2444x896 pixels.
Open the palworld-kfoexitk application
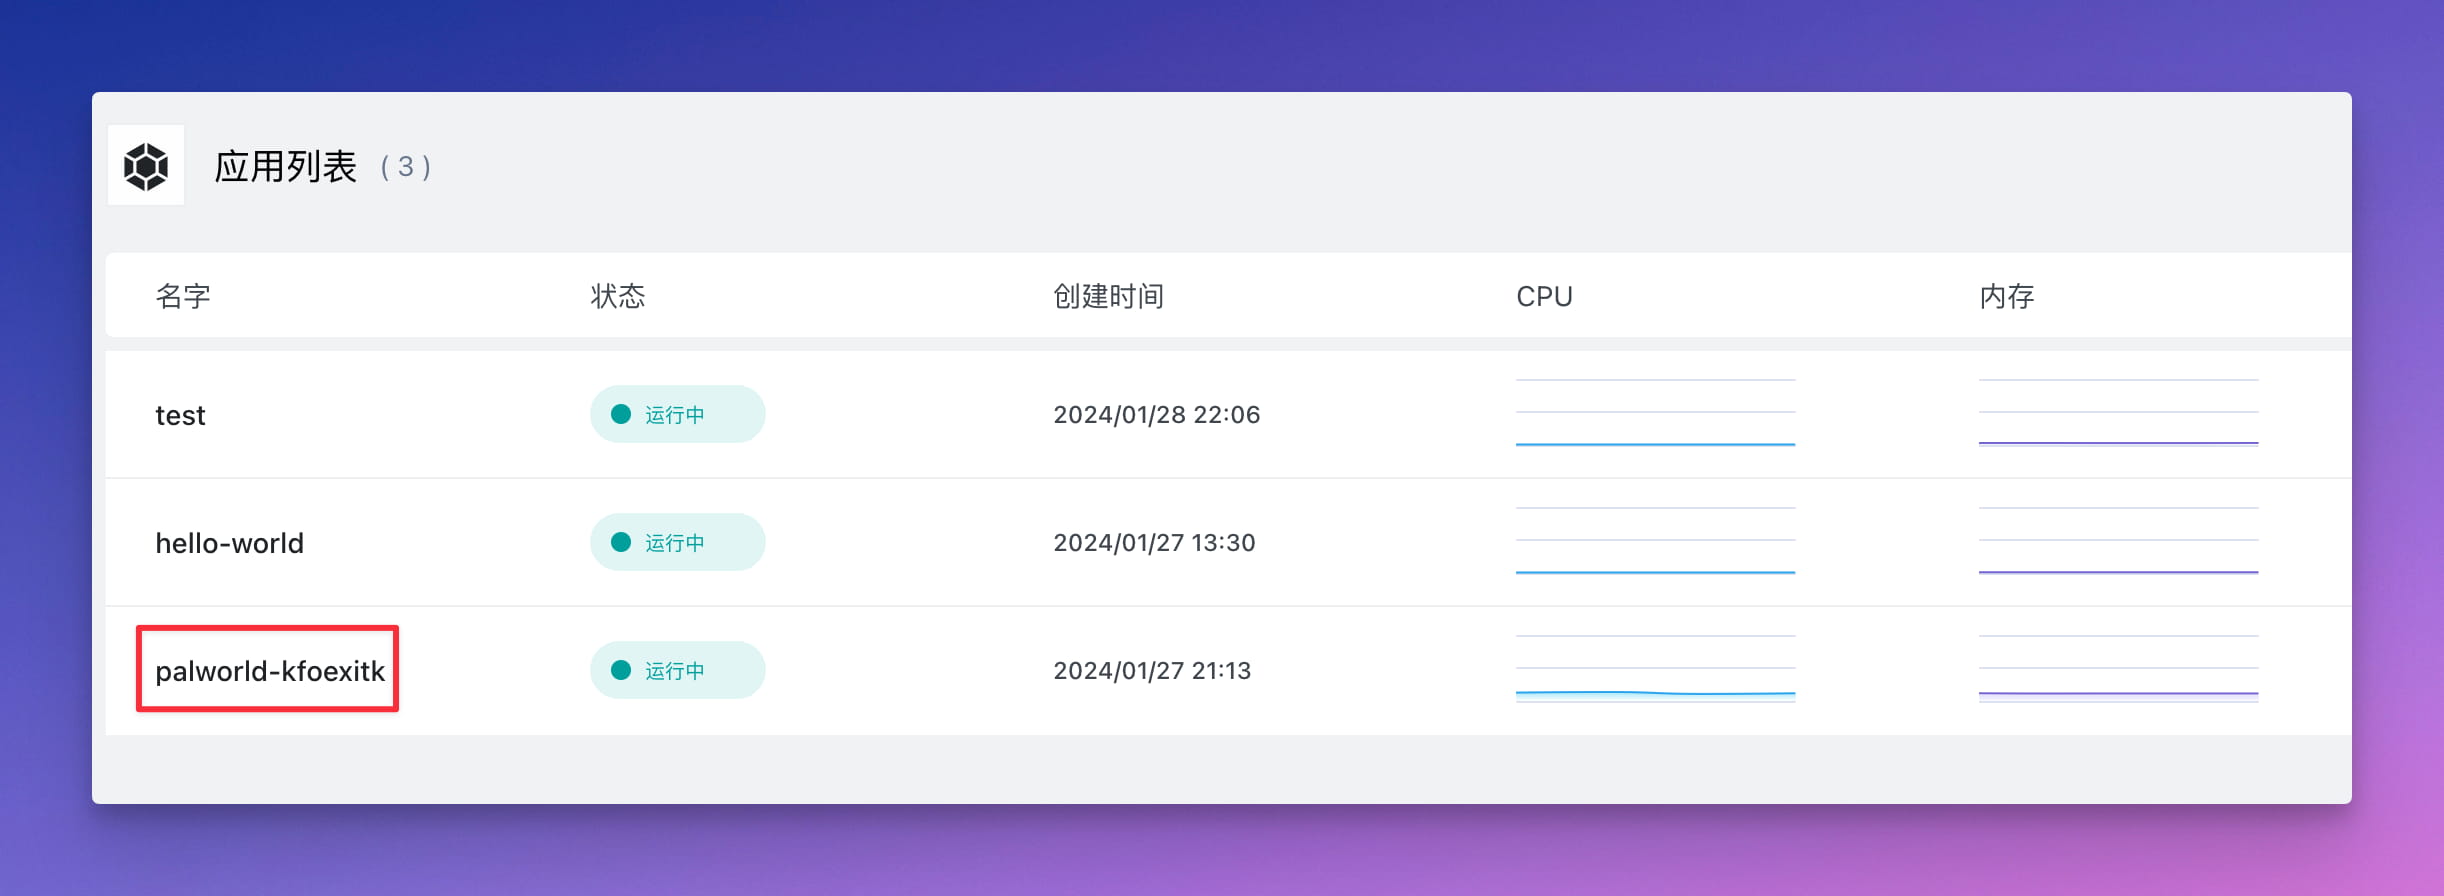[270, 671]
